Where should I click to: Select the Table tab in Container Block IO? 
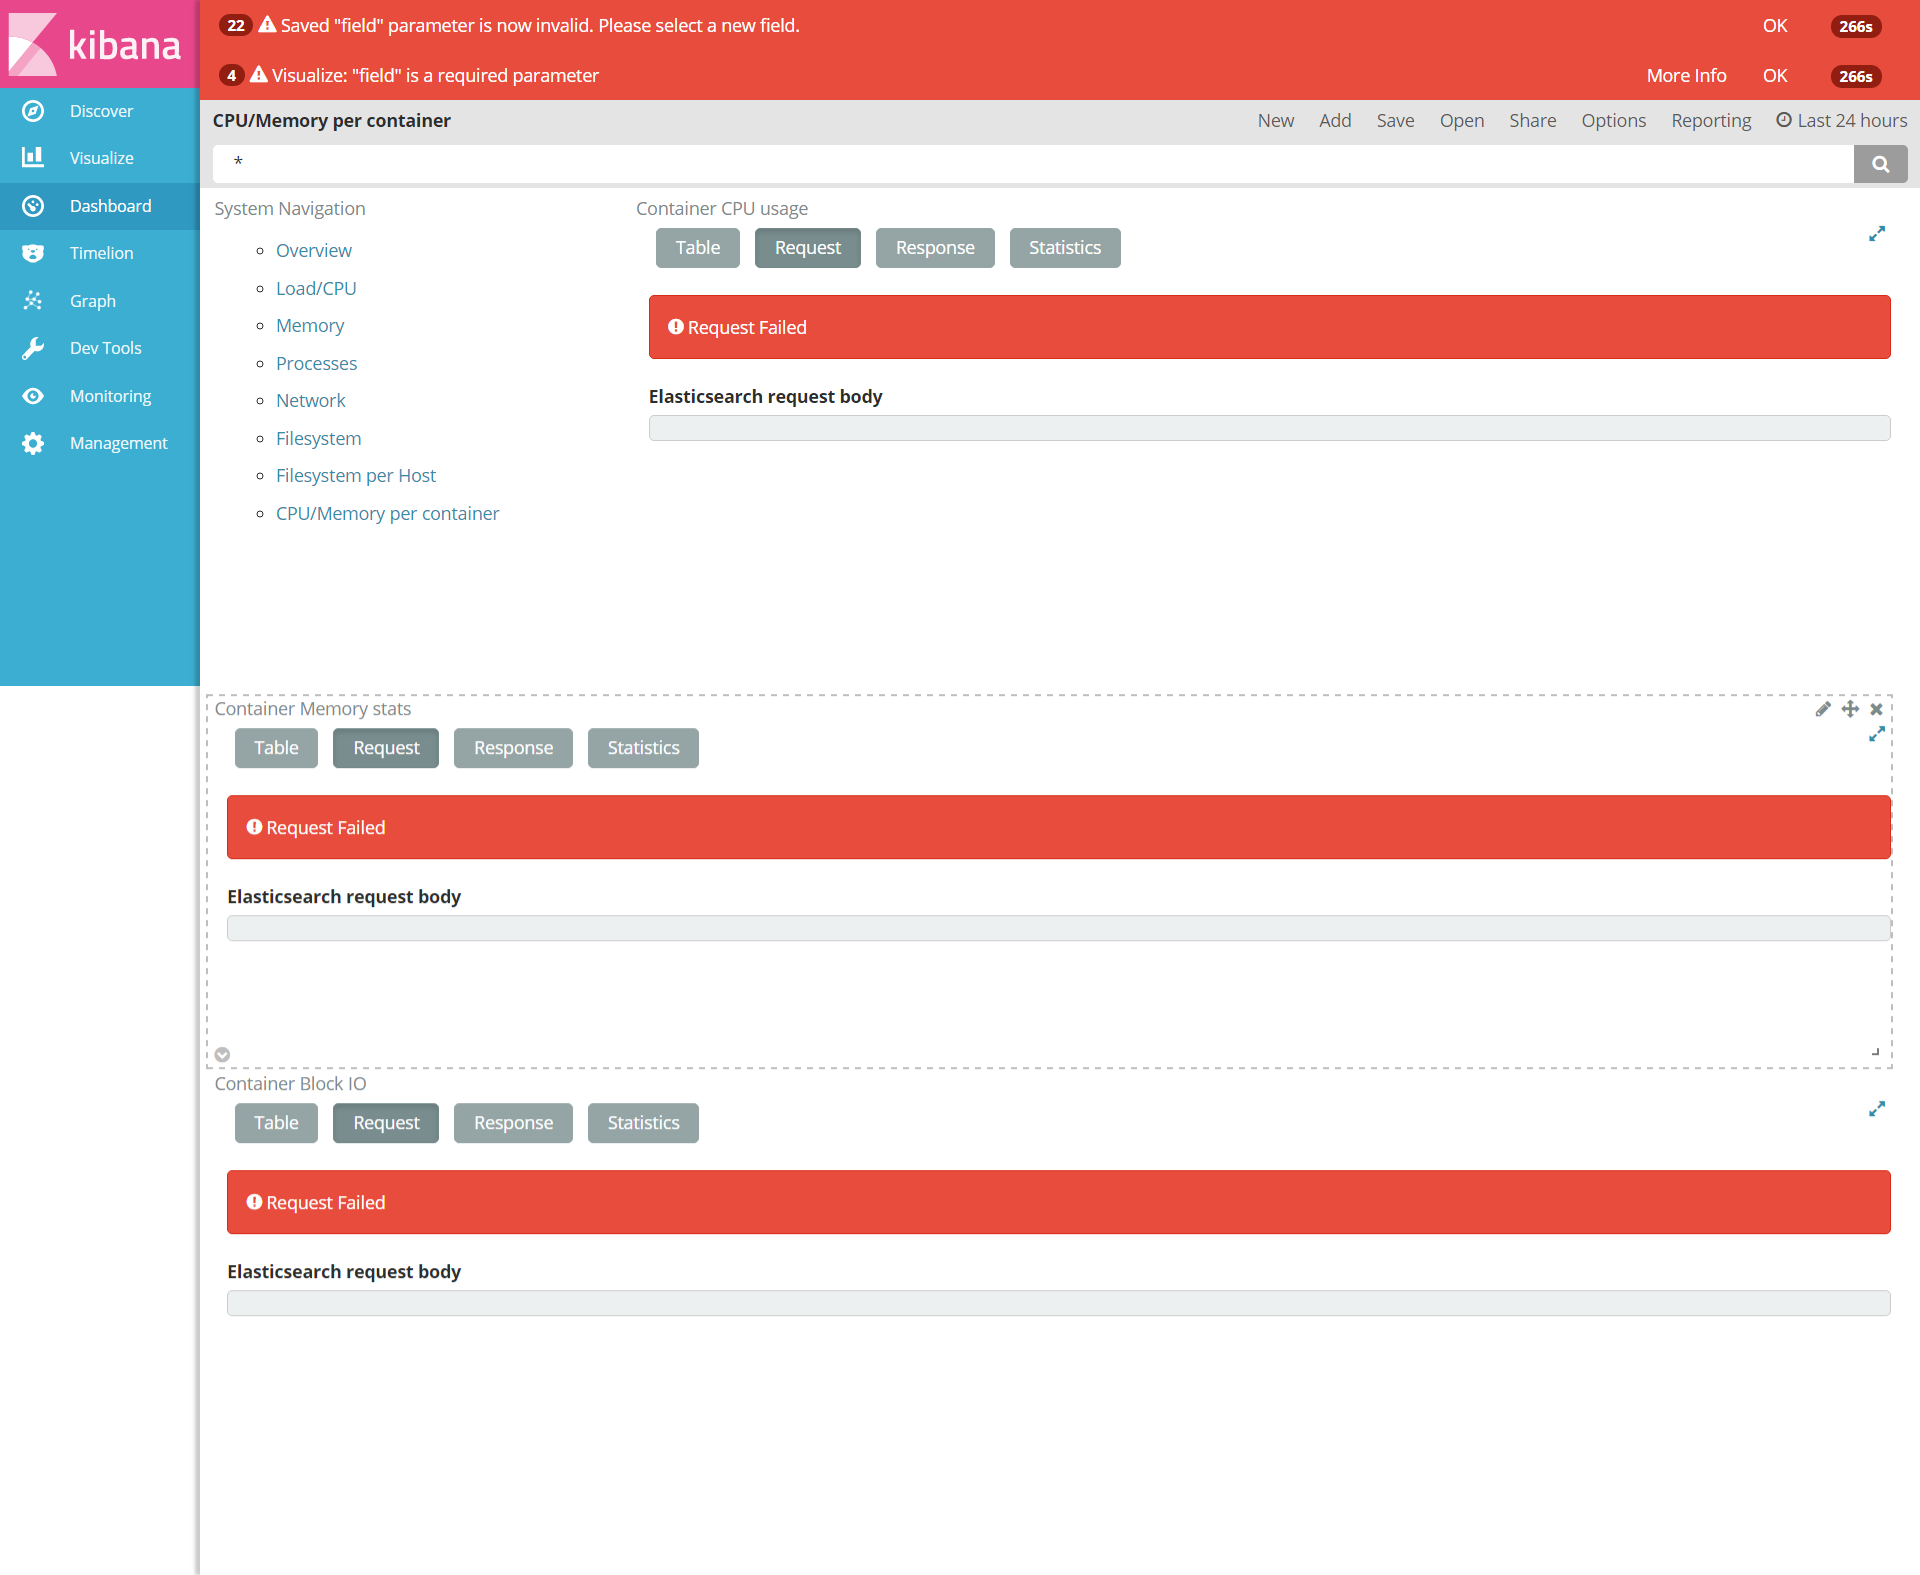click(x=276, y=1123)
